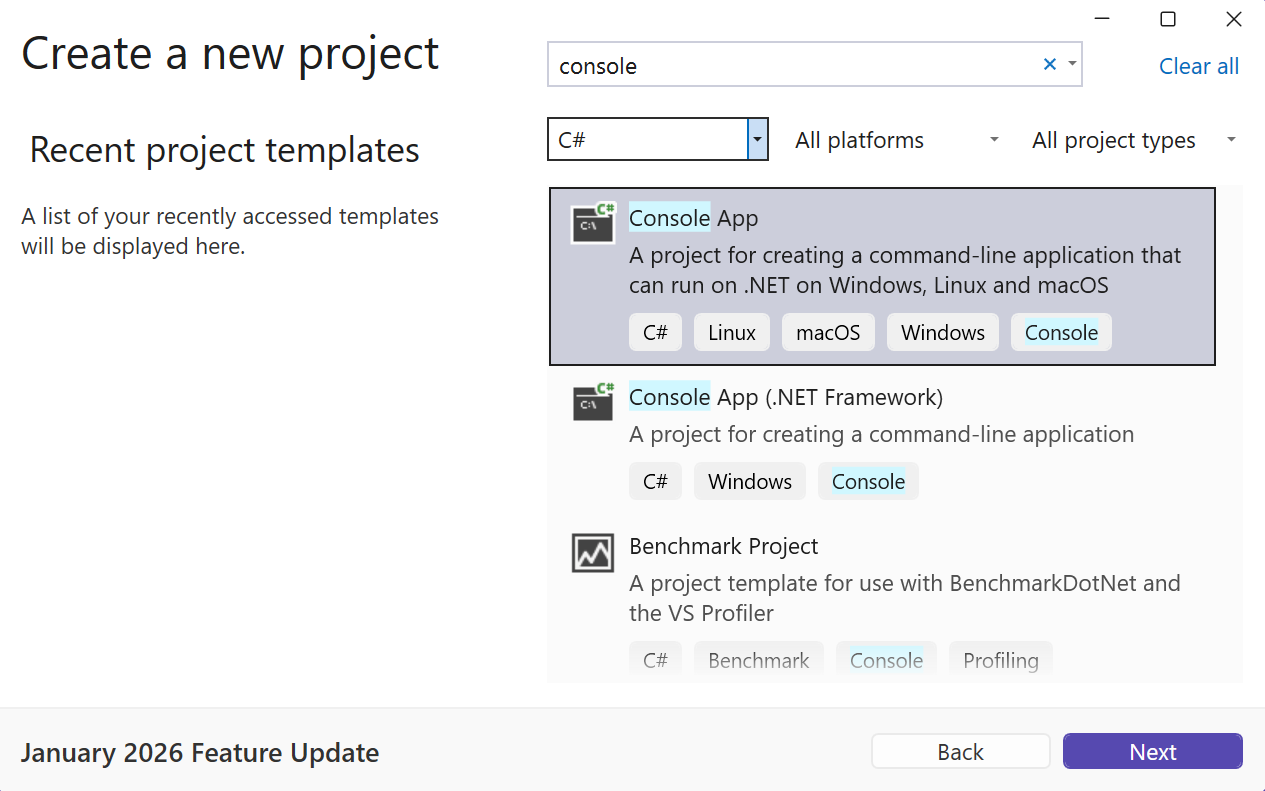Click the C# tag under Console App
This screenshot has width=1265, height=791.
coord(655,331)
